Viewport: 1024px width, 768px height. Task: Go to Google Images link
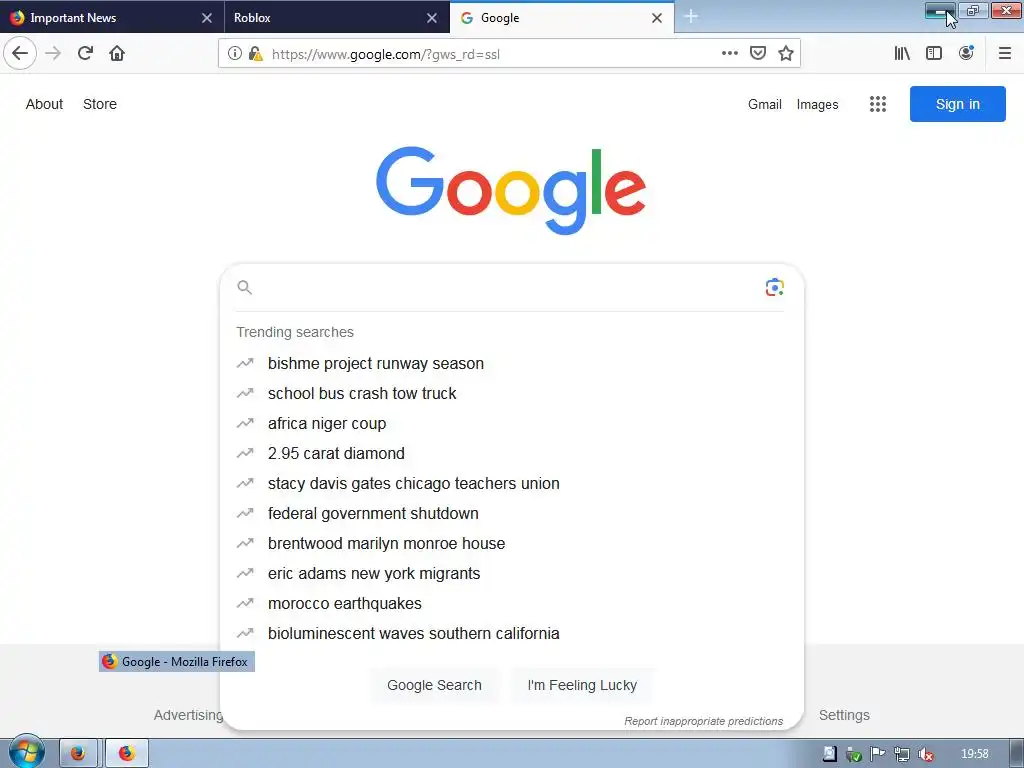[x=817, y=104]
